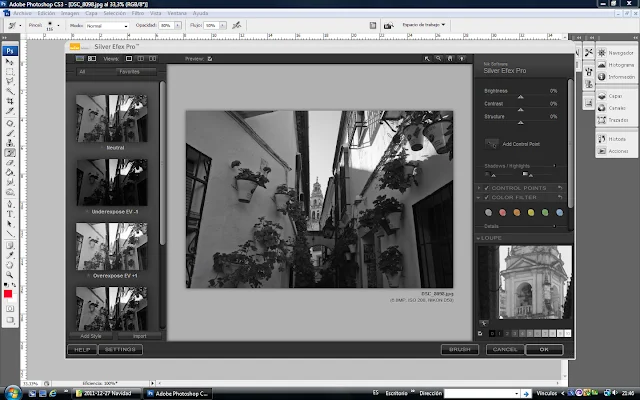
Task: Select the Type tool
Action: tap(9, 214)
